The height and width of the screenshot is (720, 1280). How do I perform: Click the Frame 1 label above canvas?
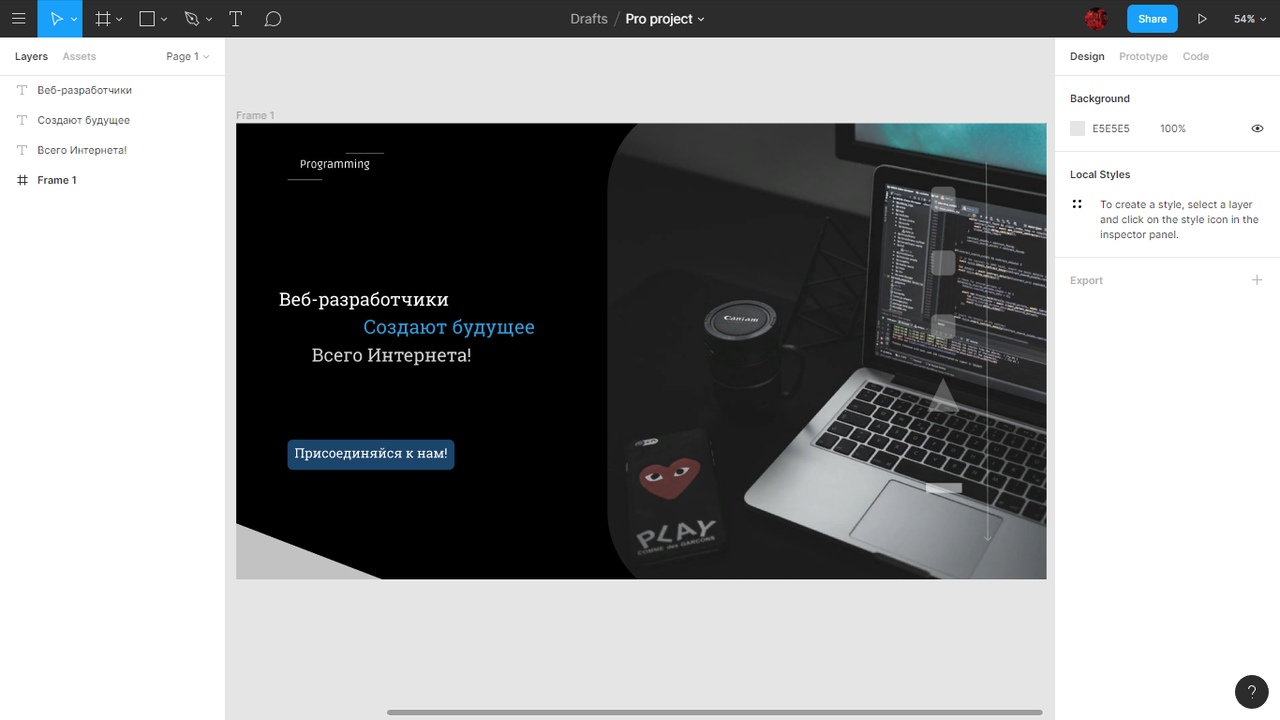[x=255, y=116]
